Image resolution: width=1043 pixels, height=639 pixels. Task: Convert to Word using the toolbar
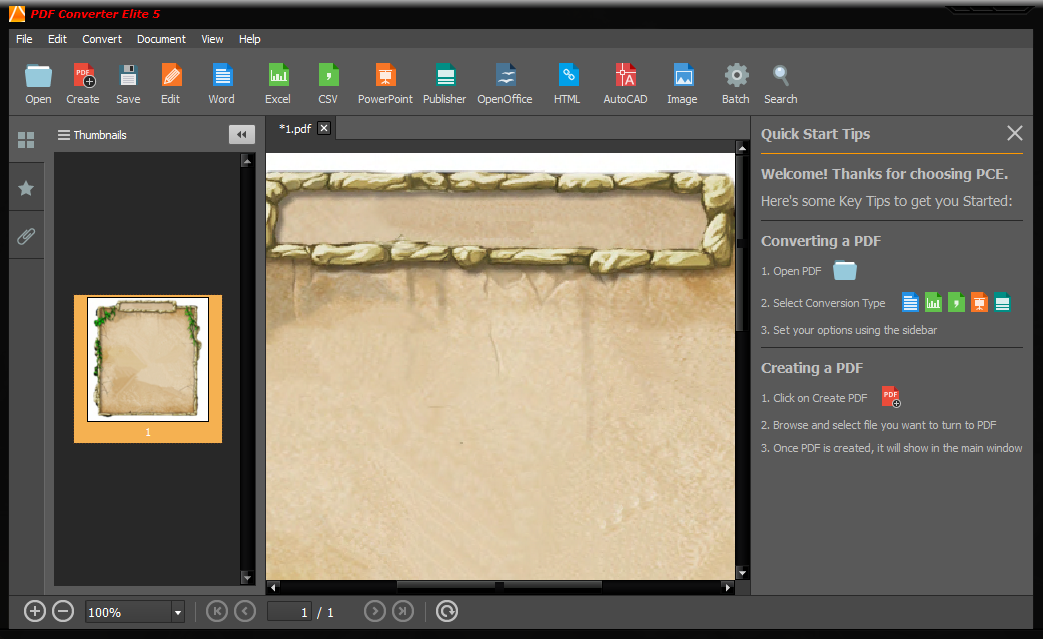pyautogui.click(x=222, y=84)
